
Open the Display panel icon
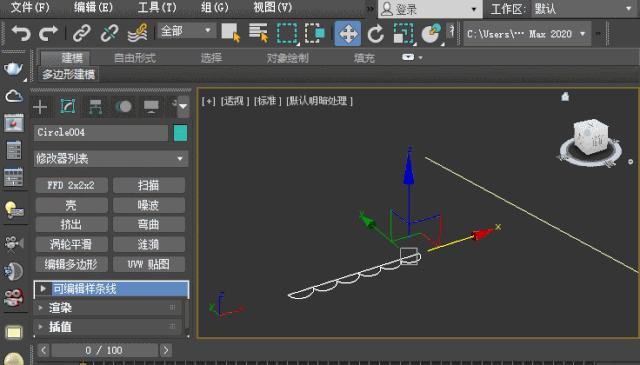pyautogui.click(x=151, y=107)
